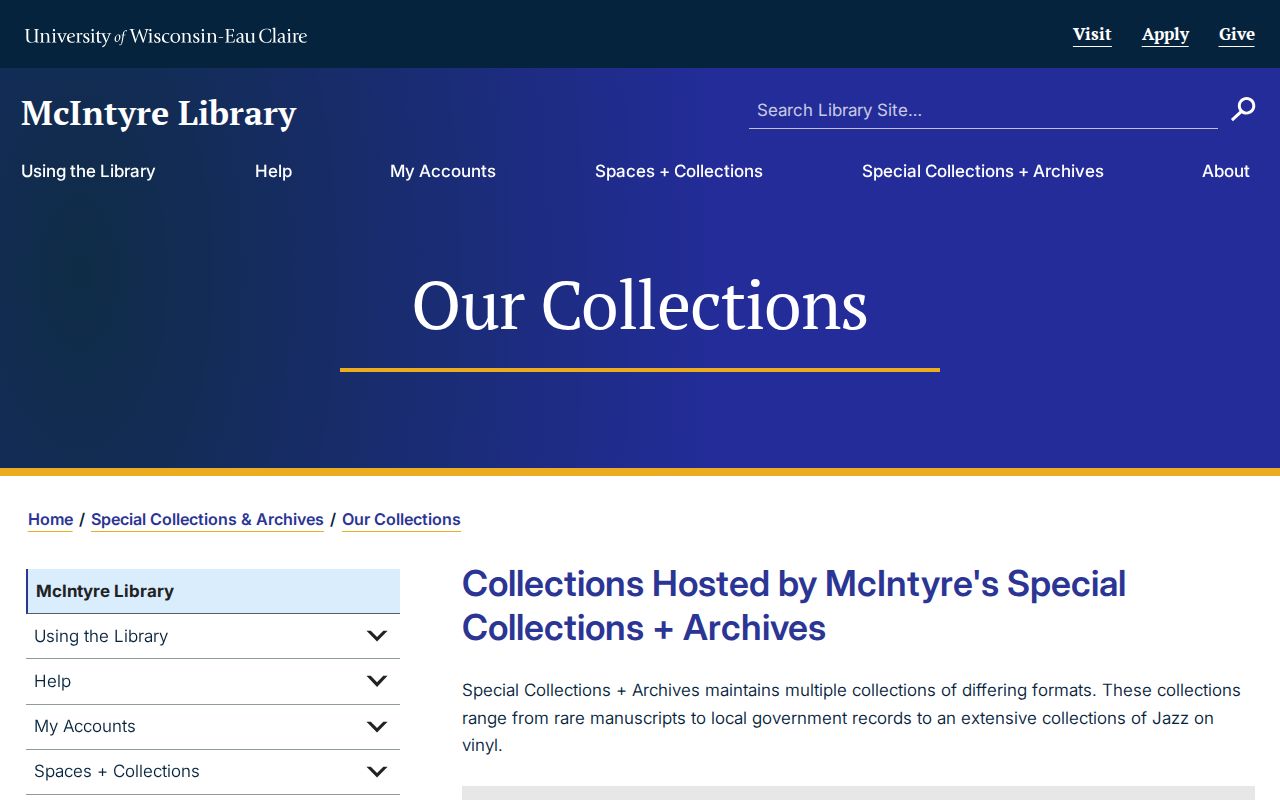Screen dimensions: 1280x800
Task: Open the McIntyre Library site title
Action: [x=159, y=113]
